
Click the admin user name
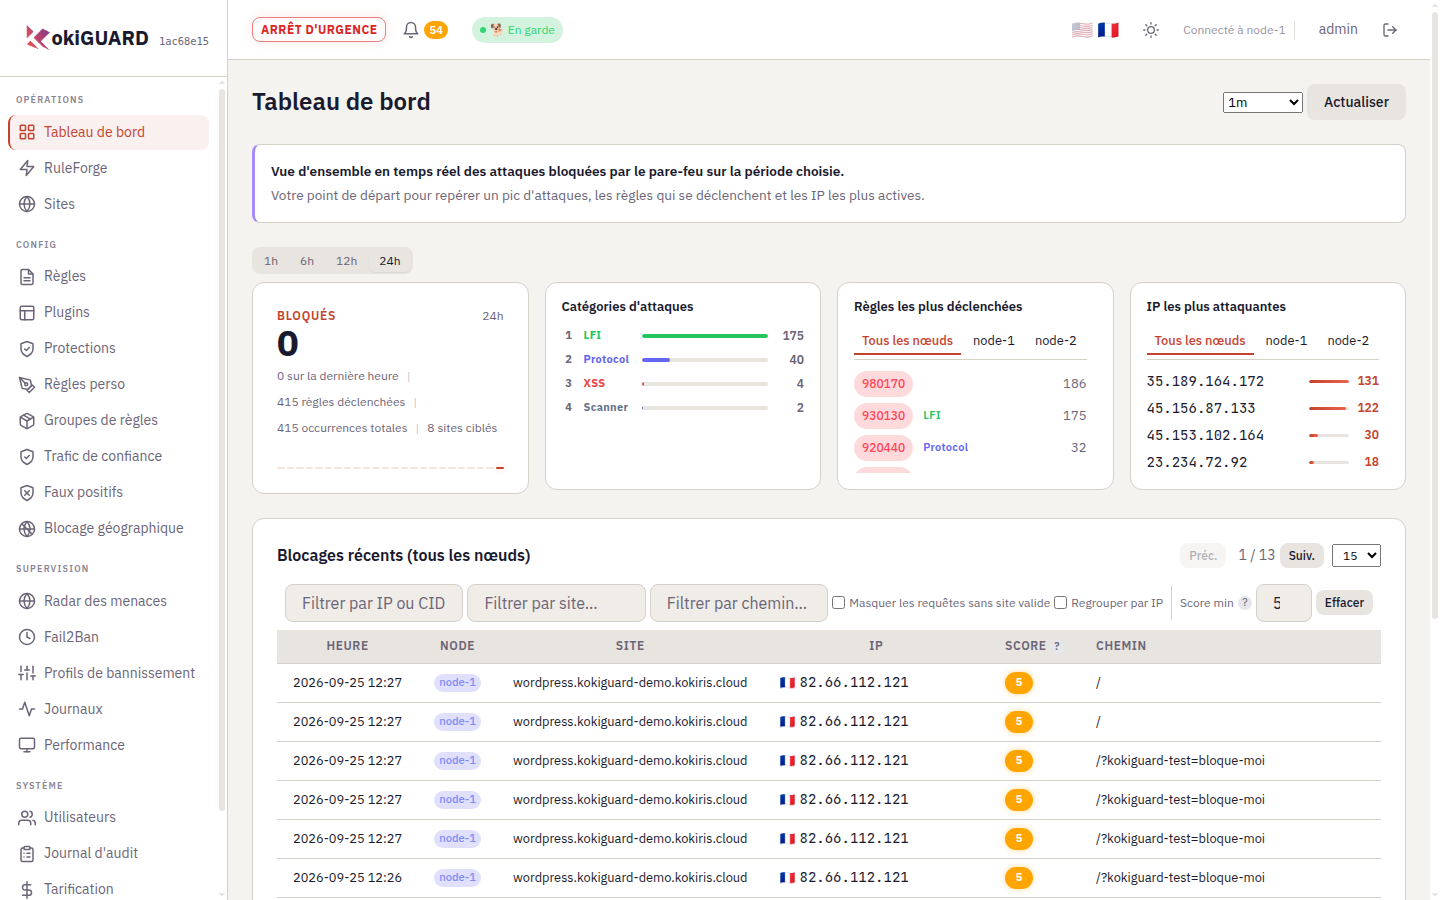(1338, 29)
